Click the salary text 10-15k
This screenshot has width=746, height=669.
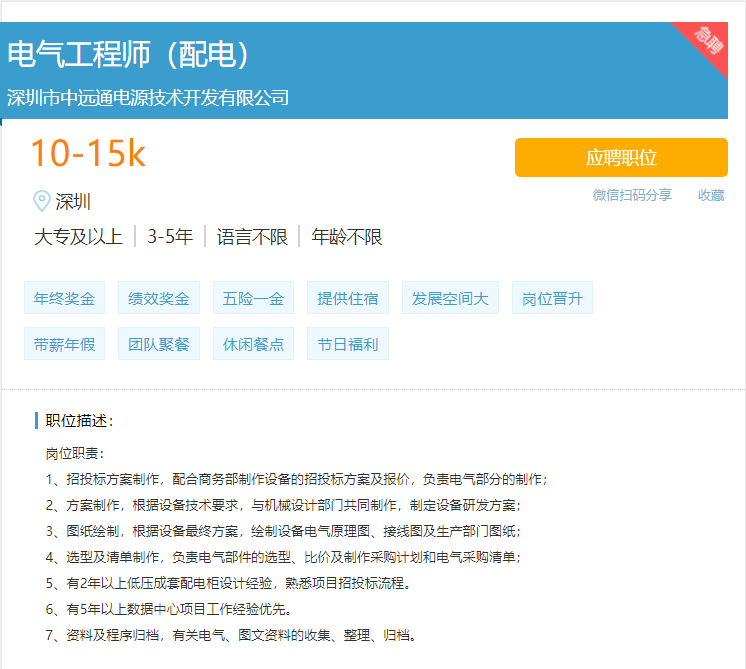pos(88,153)
